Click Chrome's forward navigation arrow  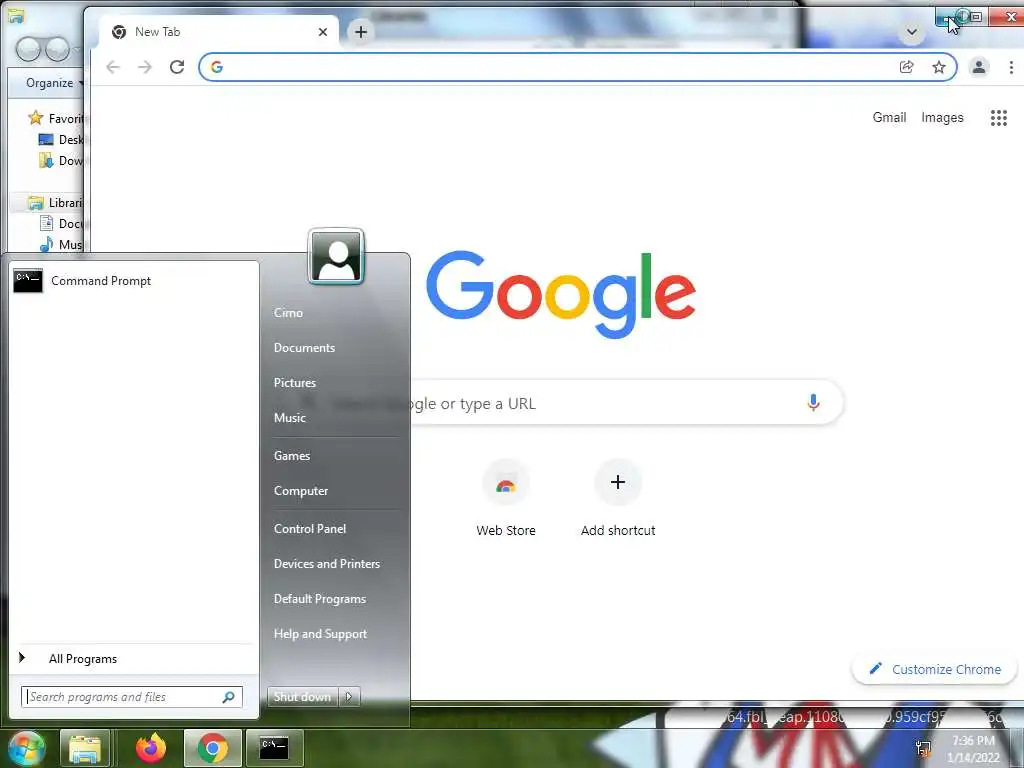click(144, 67)
